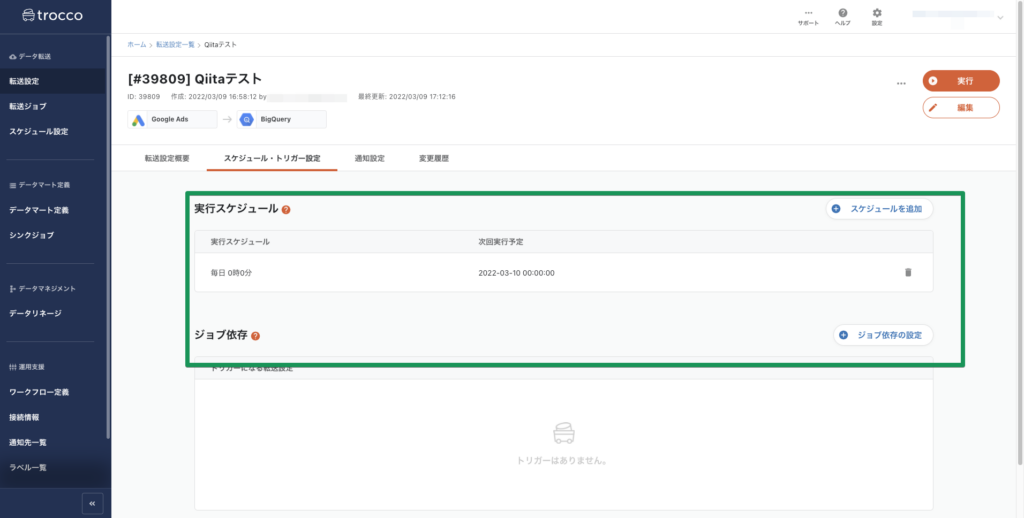Click the help icon beside 実行スケジュール

click(x=286, y=210)
